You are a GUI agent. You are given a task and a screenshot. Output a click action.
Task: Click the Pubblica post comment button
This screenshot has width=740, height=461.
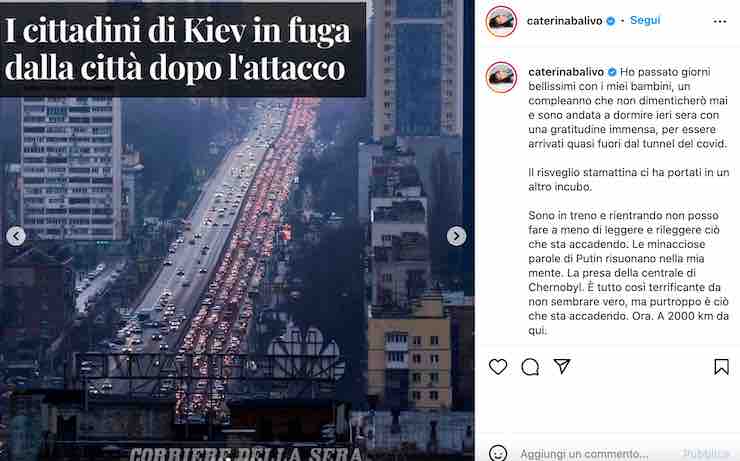point(706,454)
